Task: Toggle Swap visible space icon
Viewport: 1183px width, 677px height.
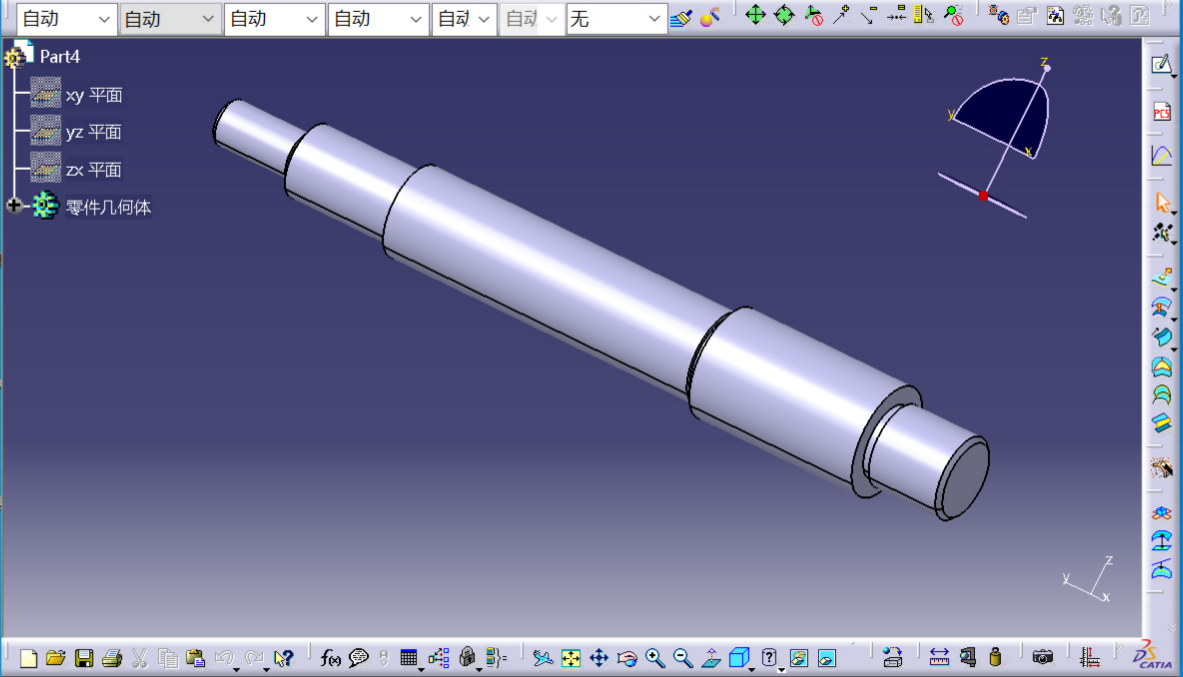Action: (826, 658)
